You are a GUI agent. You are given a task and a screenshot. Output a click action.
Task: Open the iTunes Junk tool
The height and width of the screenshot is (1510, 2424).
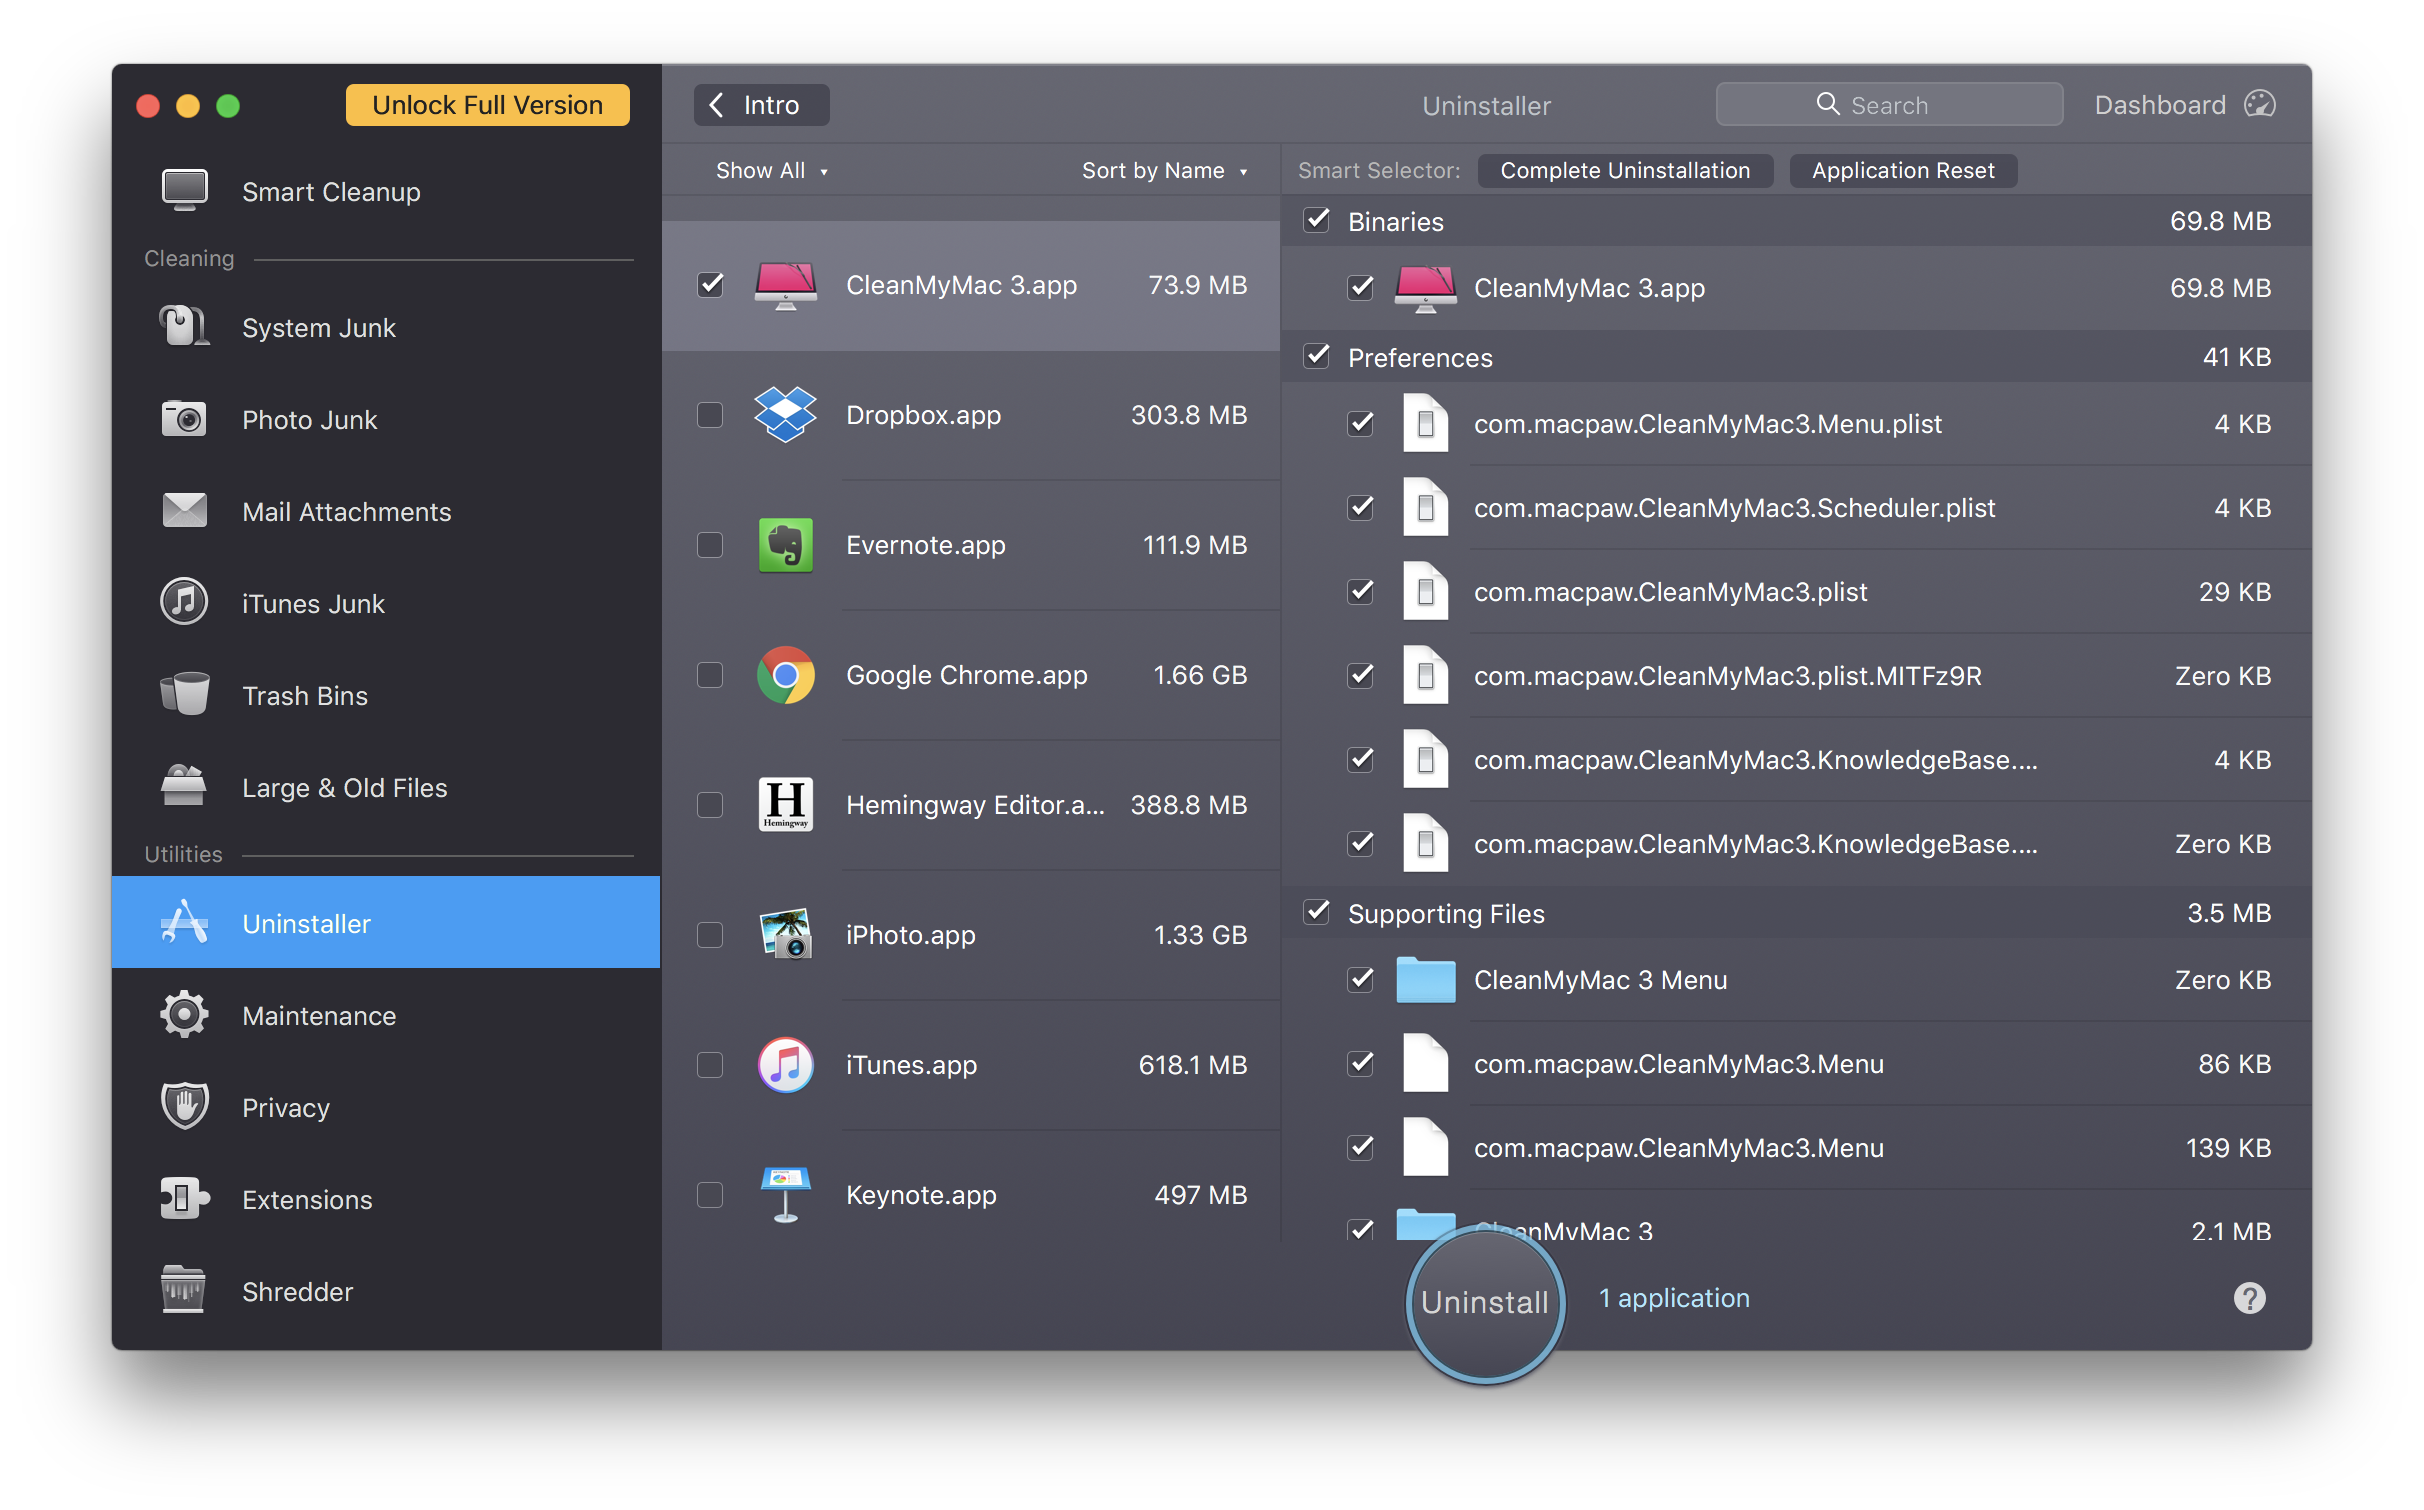313,603
